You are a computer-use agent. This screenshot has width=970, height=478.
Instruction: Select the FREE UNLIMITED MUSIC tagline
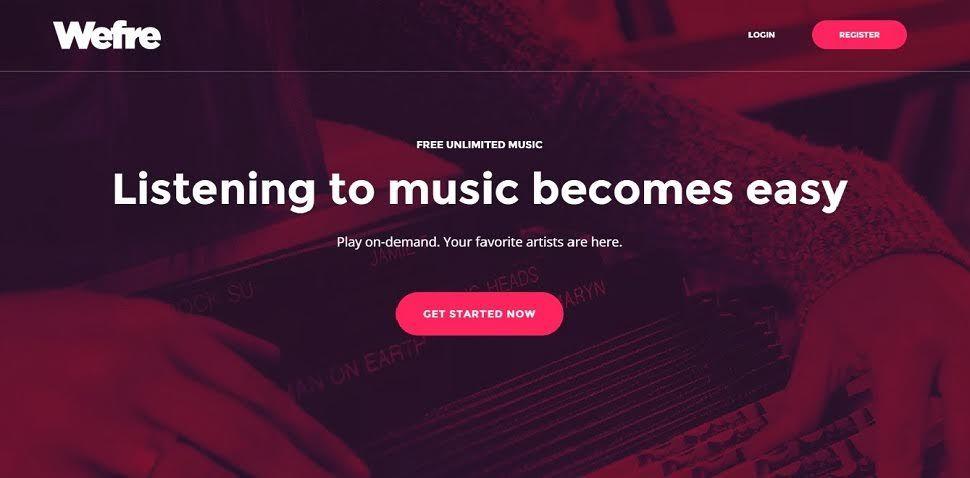479,145
